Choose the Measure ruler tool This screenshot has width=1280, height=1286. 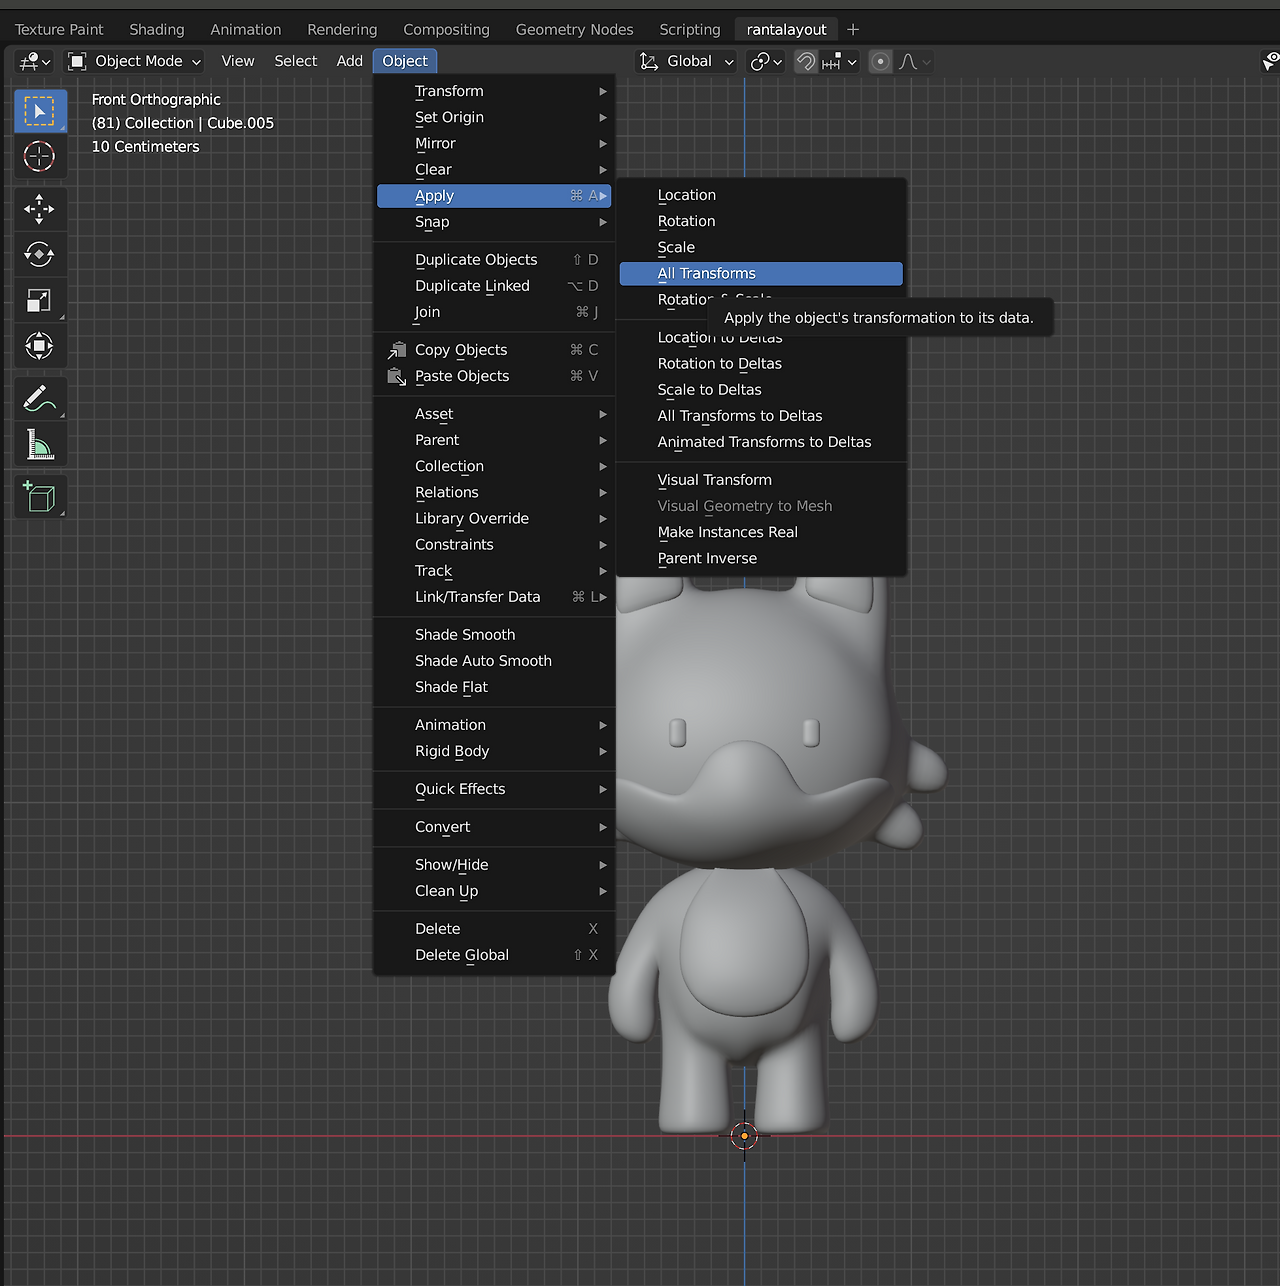(40, 445)
